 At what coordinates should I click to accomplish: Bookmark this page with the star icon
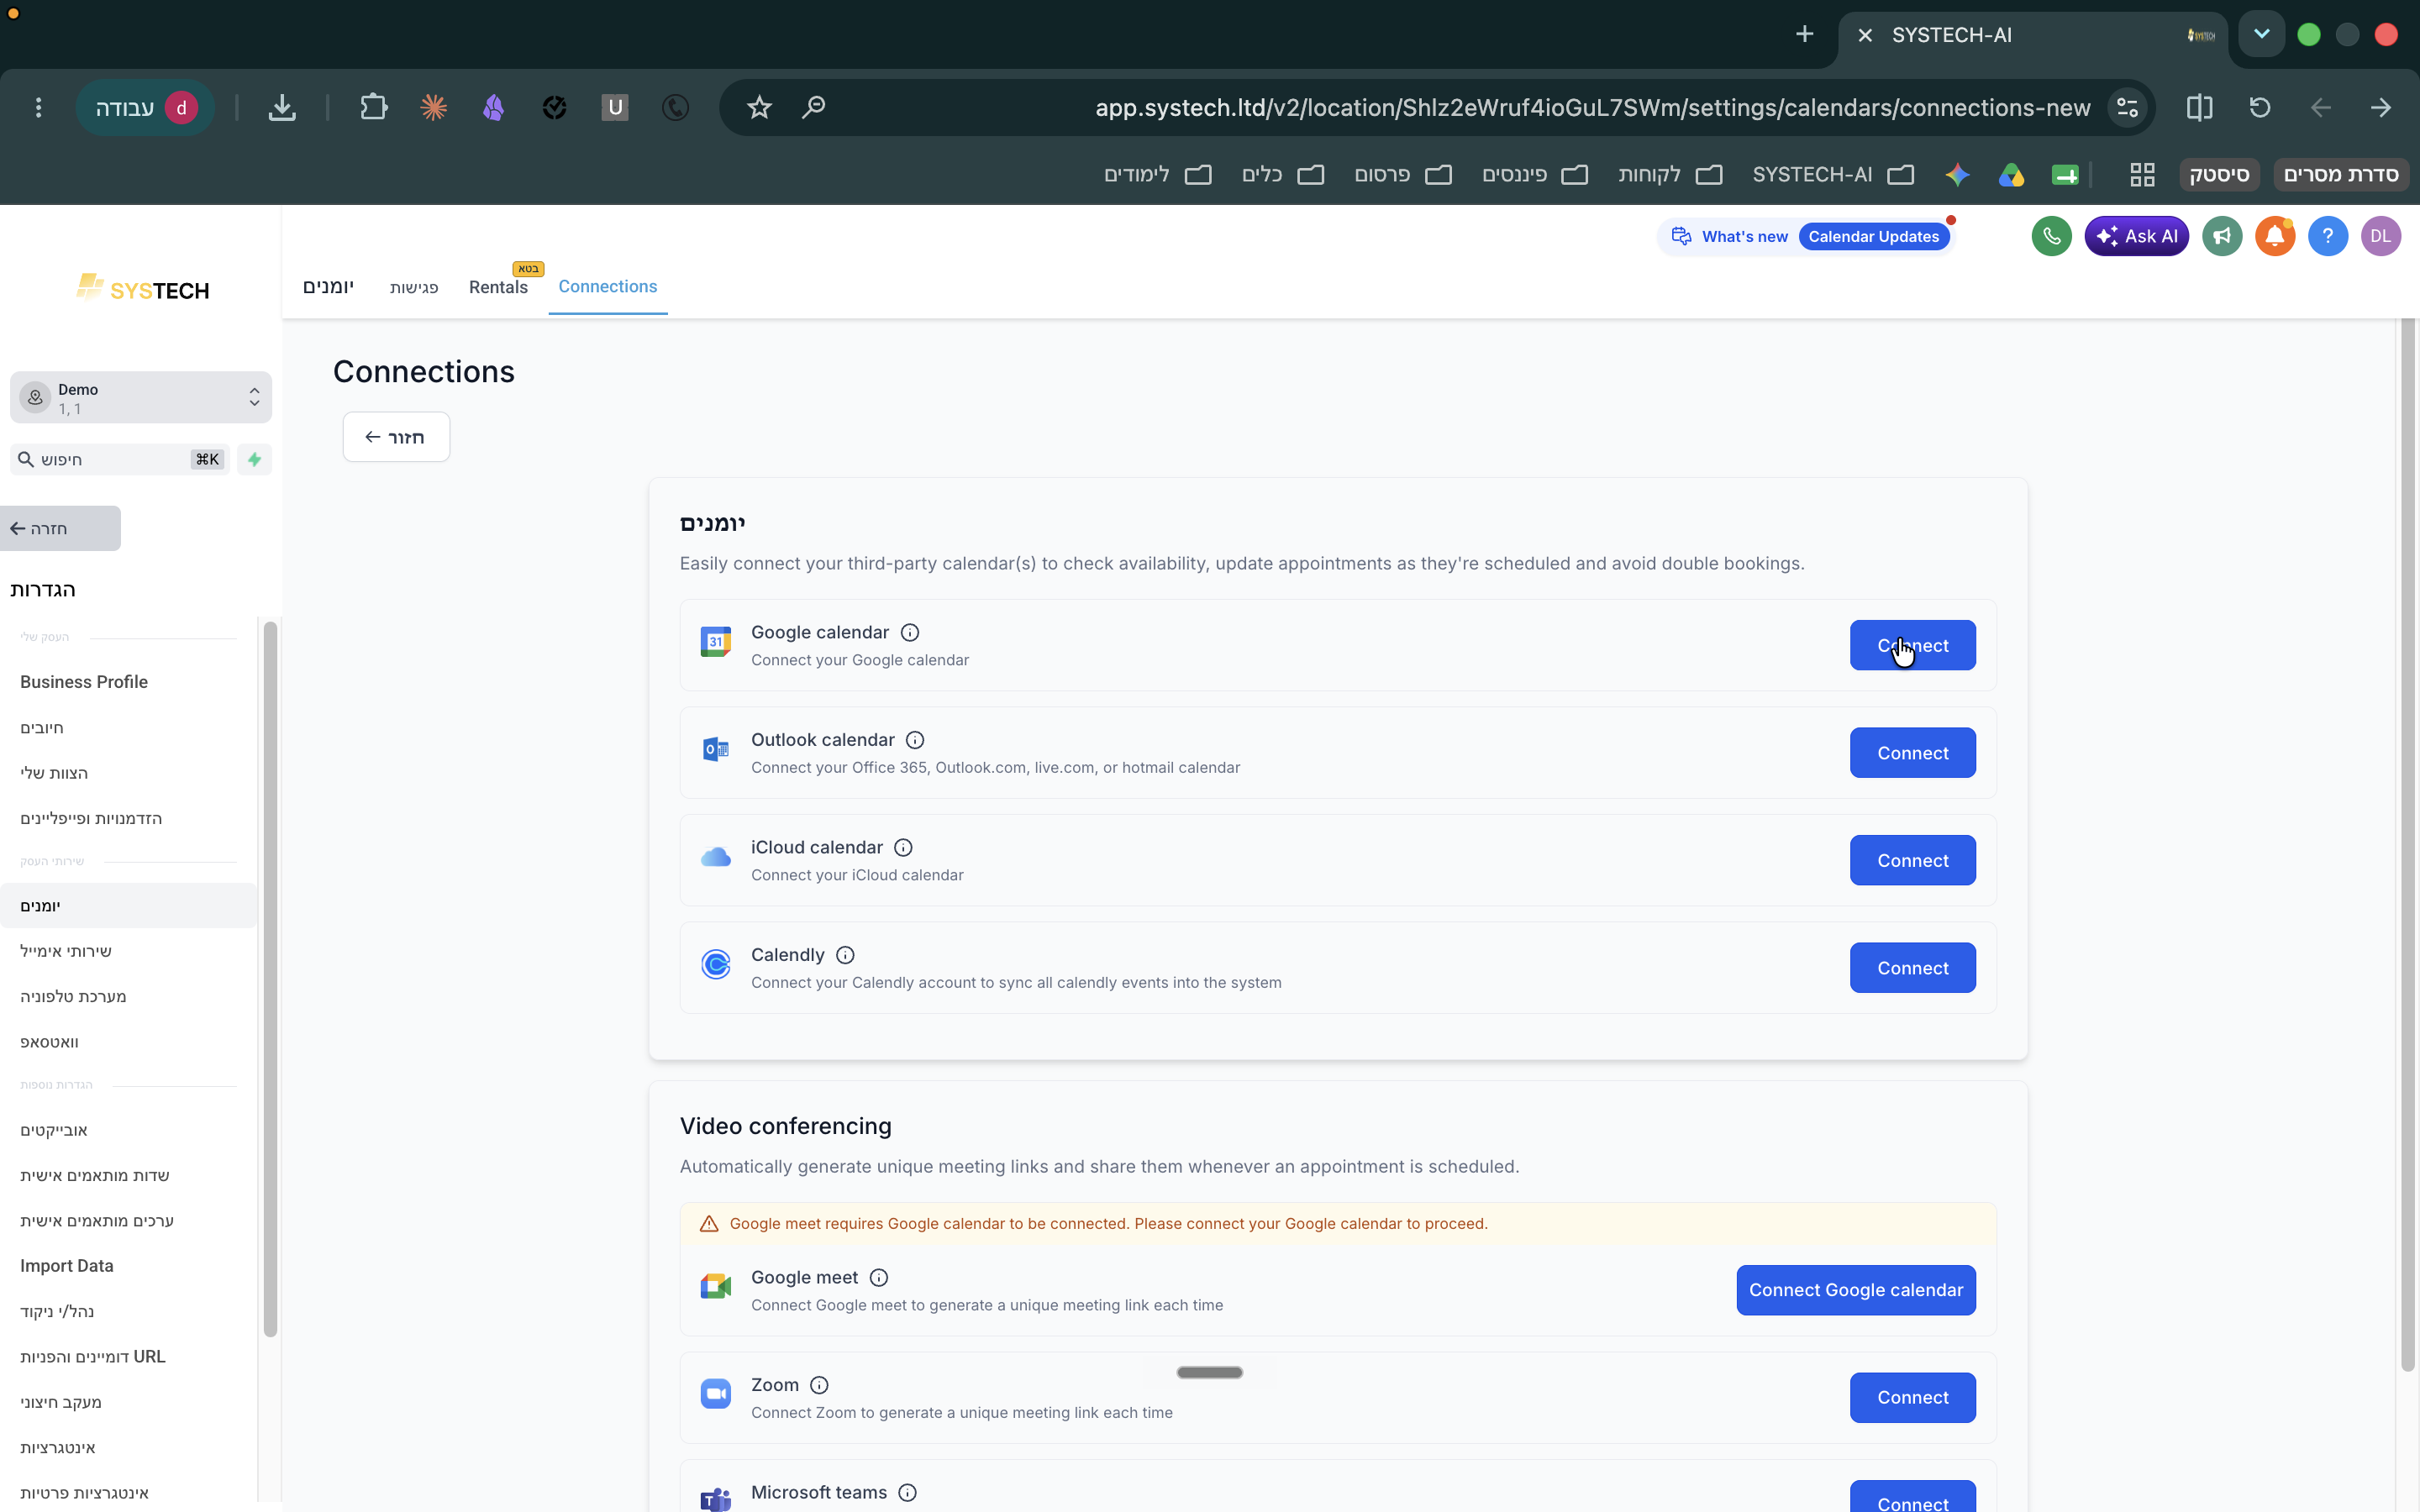[x=759, y=107]
